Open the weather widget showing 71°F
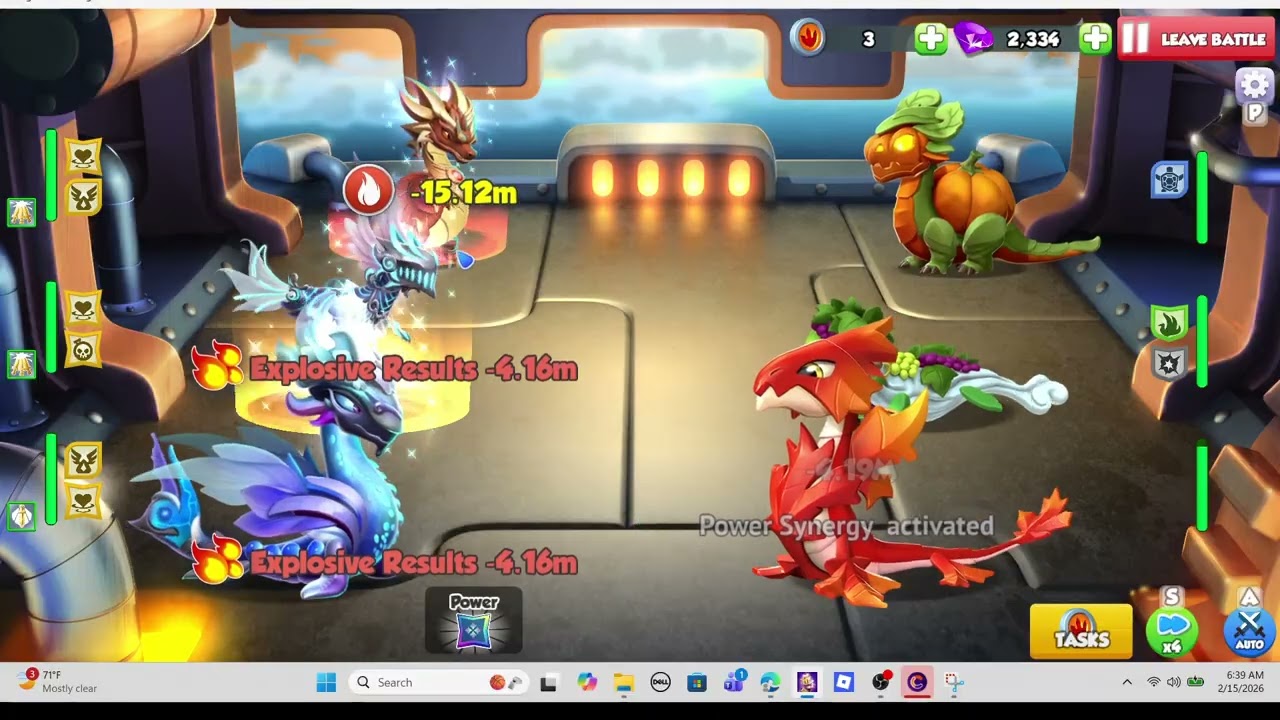 click(x=58, y=682)
